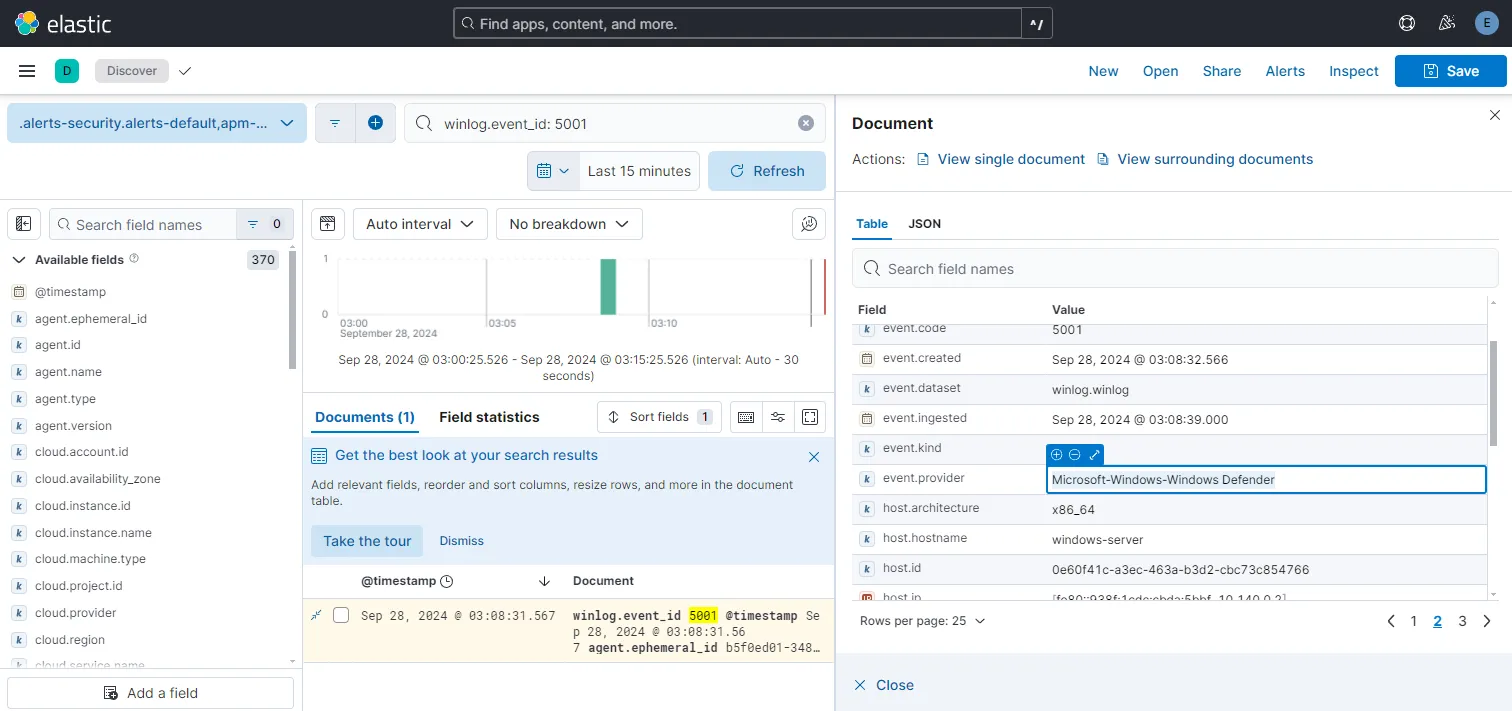This screenshot has height=711, width=1512.
Task: Clear the search query text
Action: (x=805, y=123)
